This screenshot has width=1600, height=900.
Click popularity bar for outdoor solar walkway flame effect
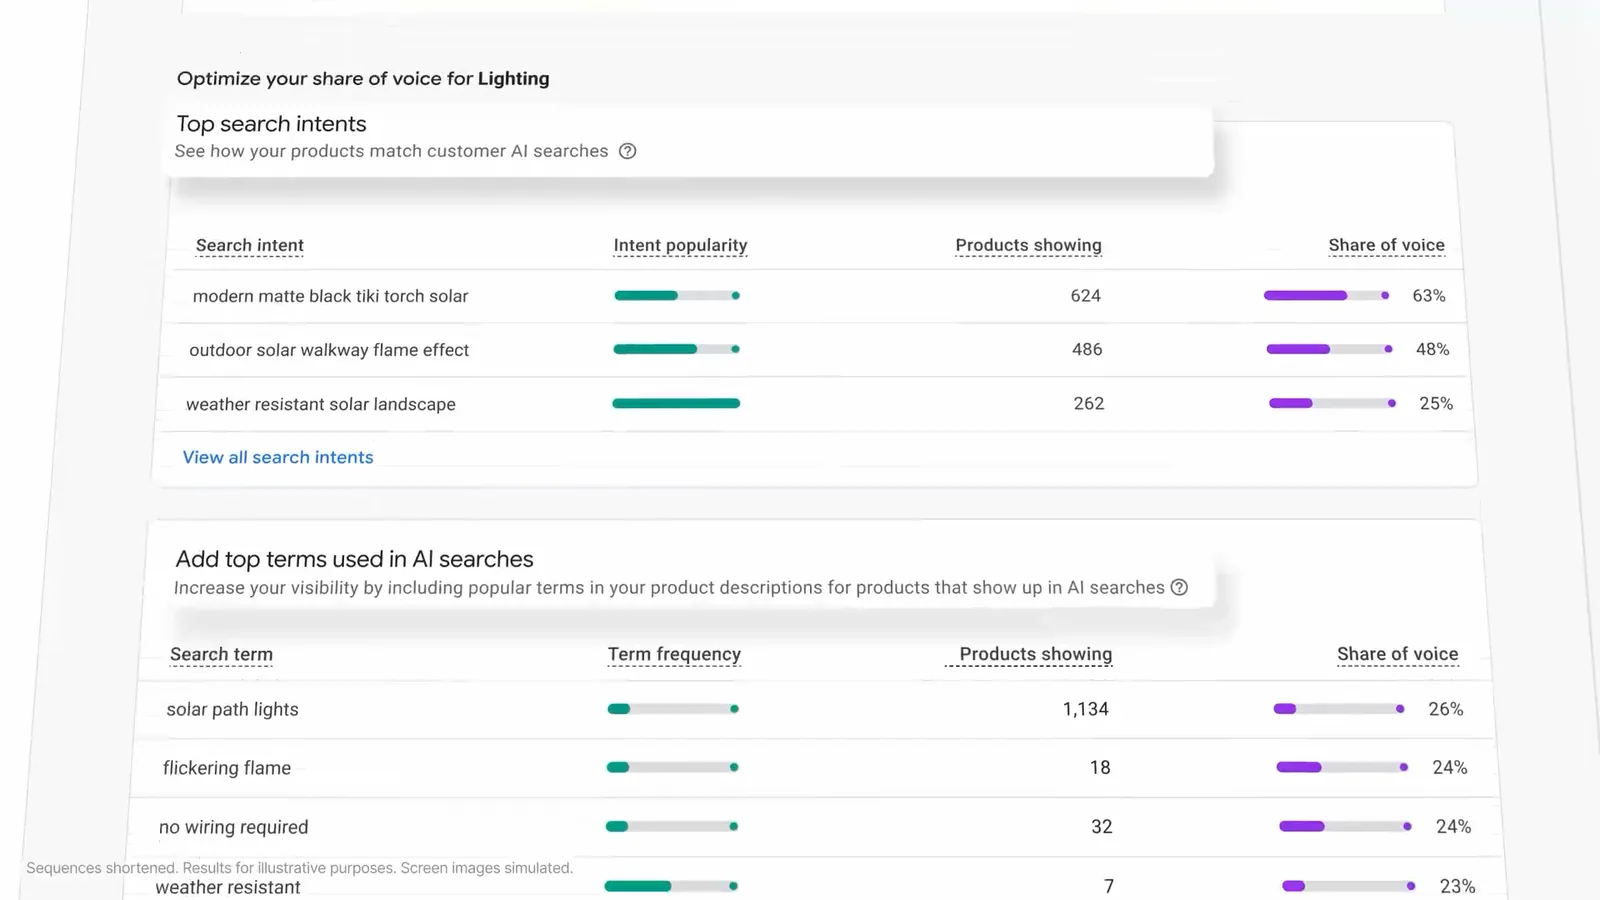pyautogui.click(x=676, y=349)
